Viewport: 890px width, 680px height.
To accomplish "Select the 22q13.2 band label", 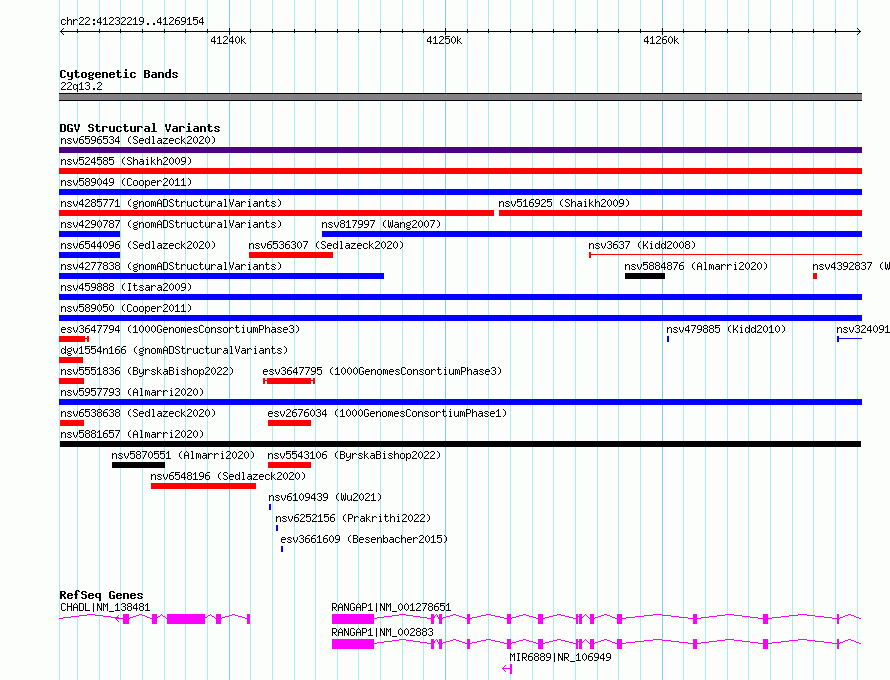I will pos(81,86).
